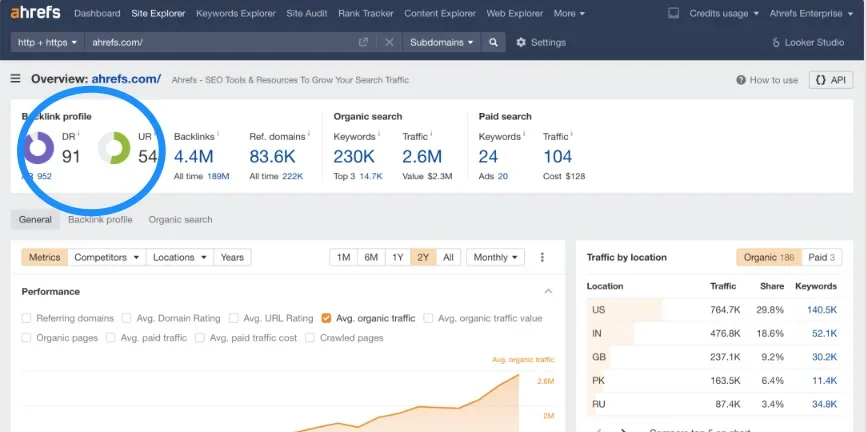This screenshot has width=866, height=432.
Task: Open Content Explorer in top navigation
Action: click(440, 13)
